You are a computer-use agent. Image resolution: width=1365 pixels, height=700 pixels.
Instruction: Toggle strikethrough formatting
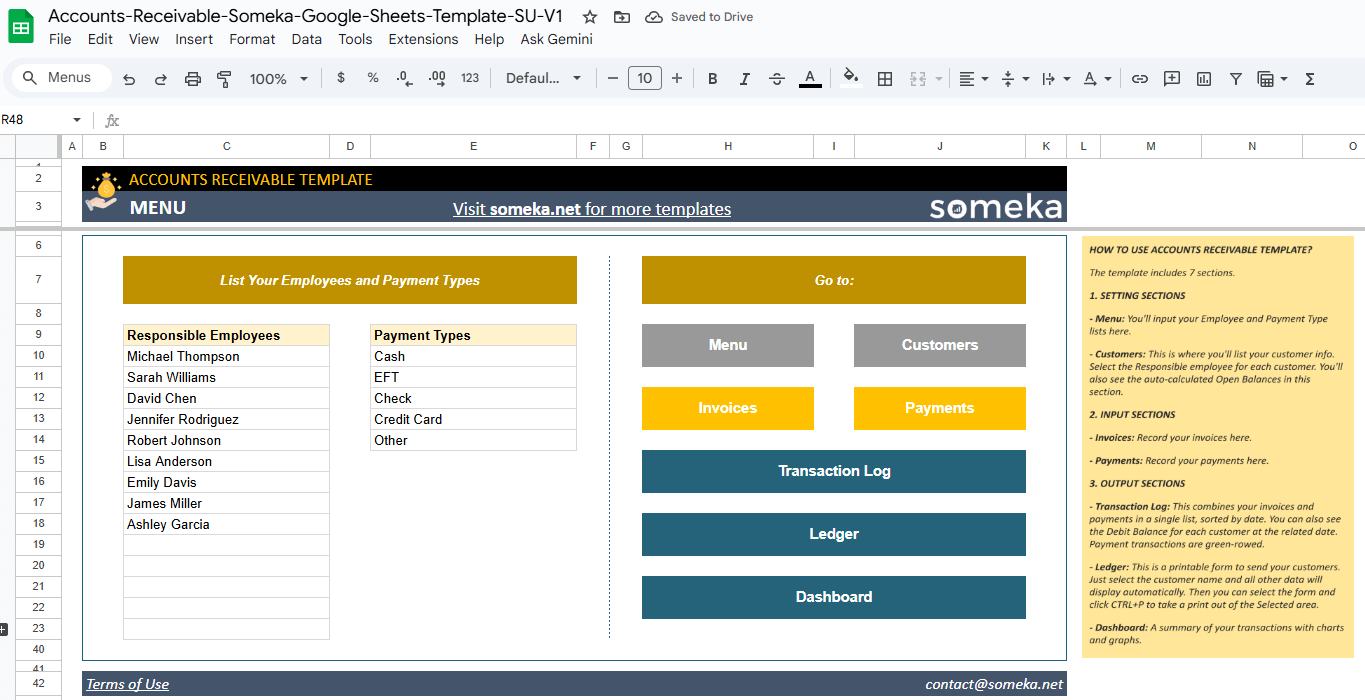tap(777, 77)
